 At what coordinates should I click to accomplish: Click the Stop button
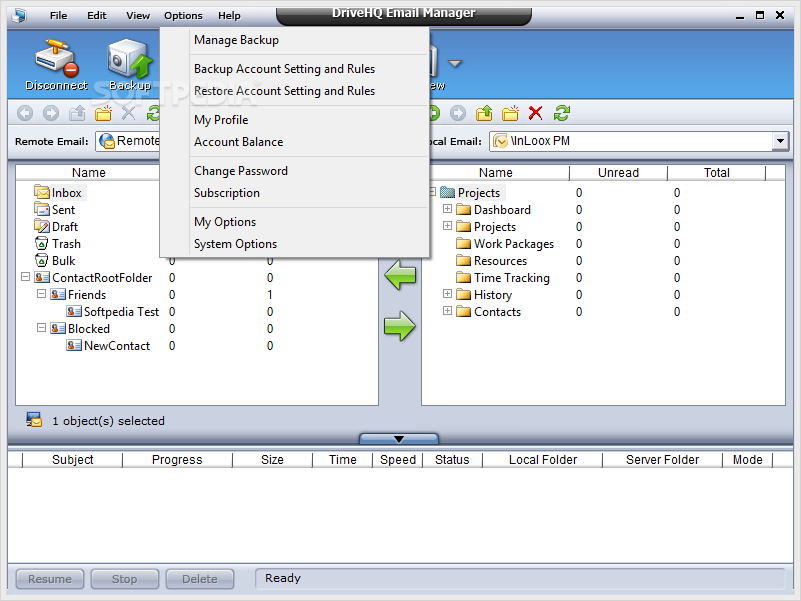point(125,579)
